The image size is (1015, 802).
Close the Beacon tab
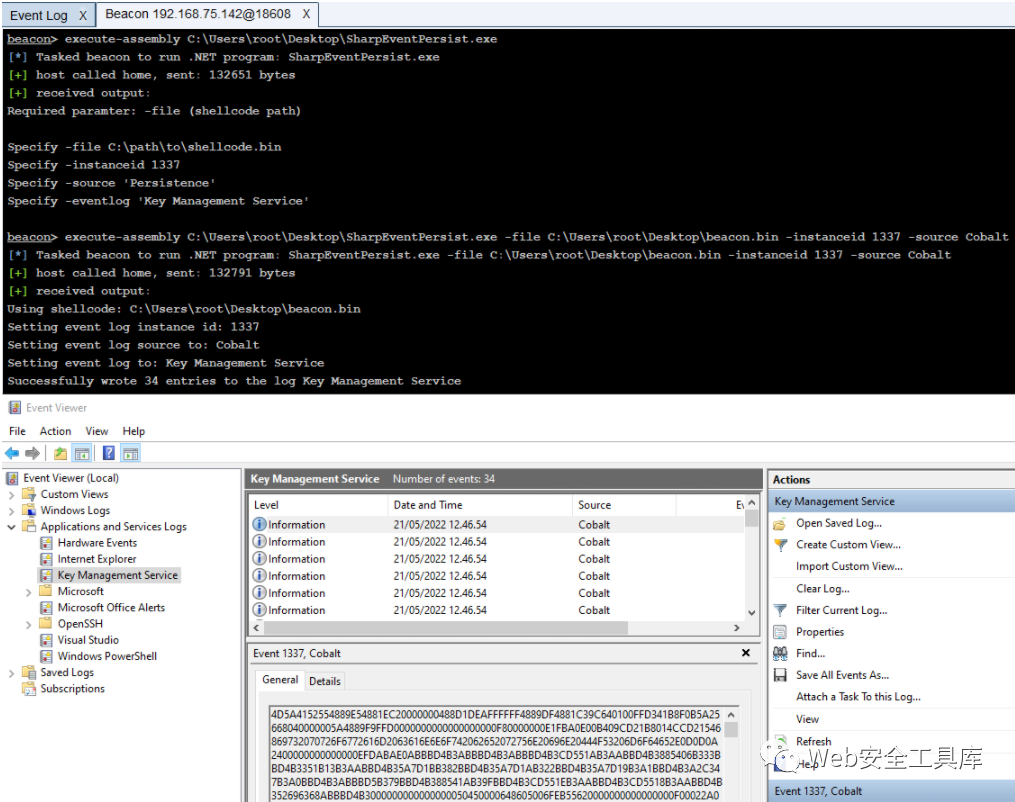pos(306,14)
